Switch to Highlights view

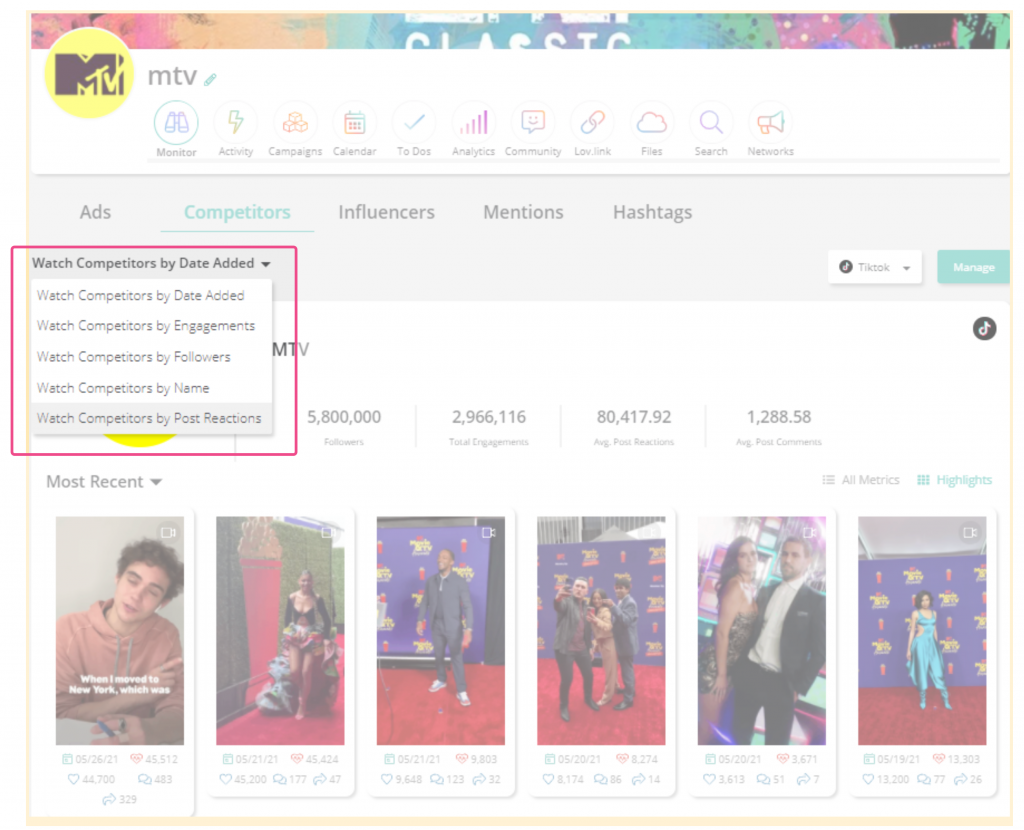click(x=955, y=480)
